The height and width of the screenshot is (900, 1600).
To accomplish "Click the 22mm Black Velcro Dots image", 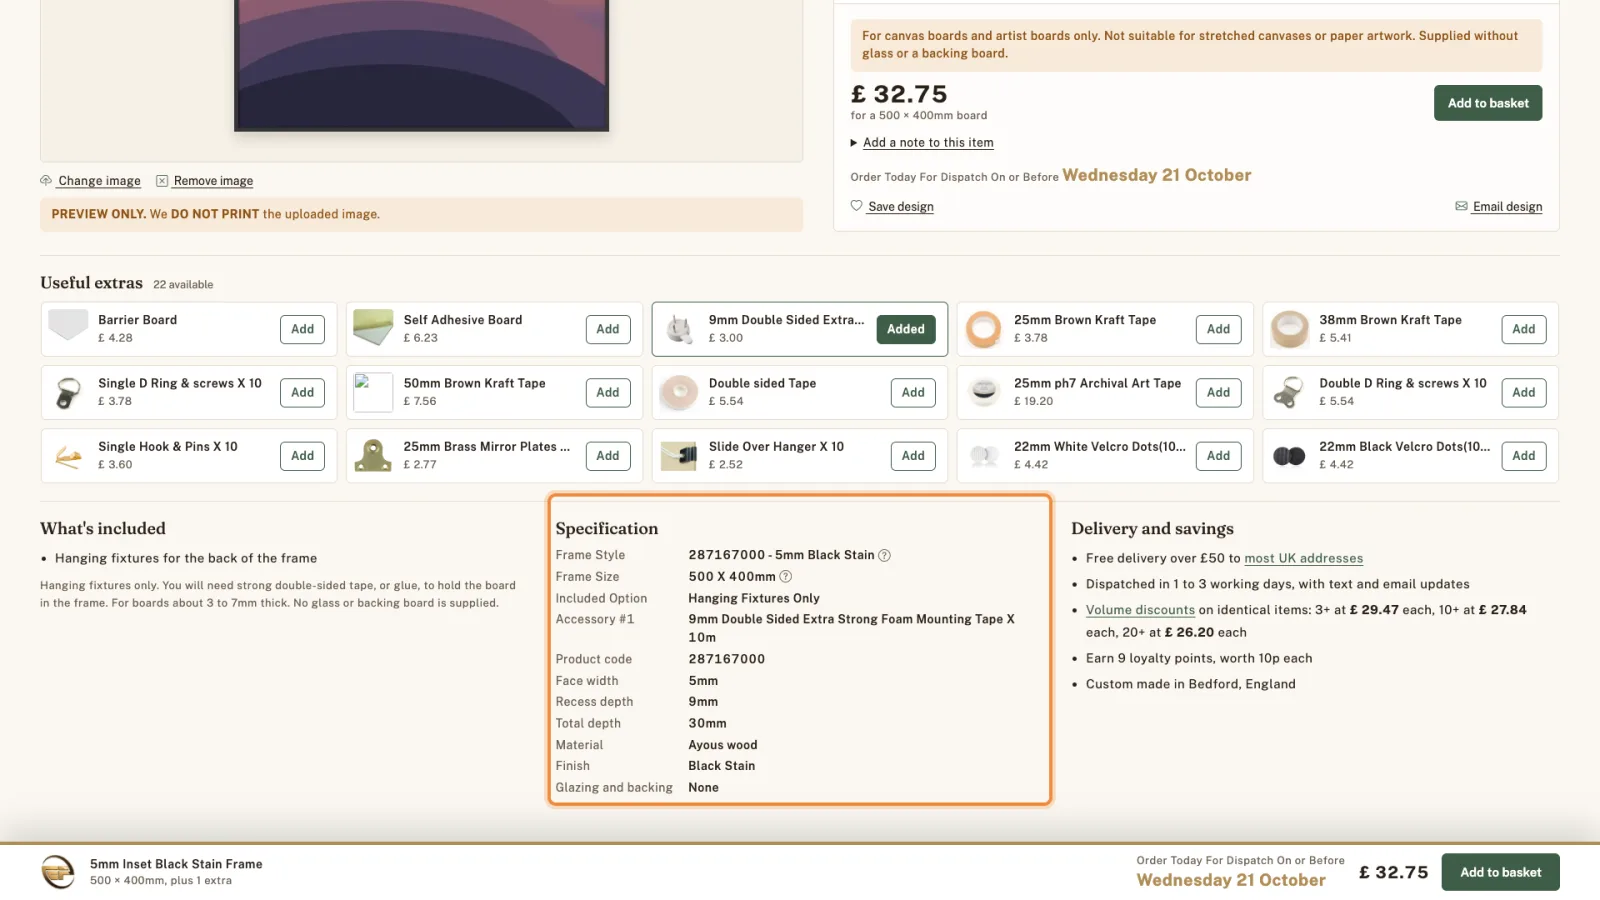I will tap(1289, 456).
